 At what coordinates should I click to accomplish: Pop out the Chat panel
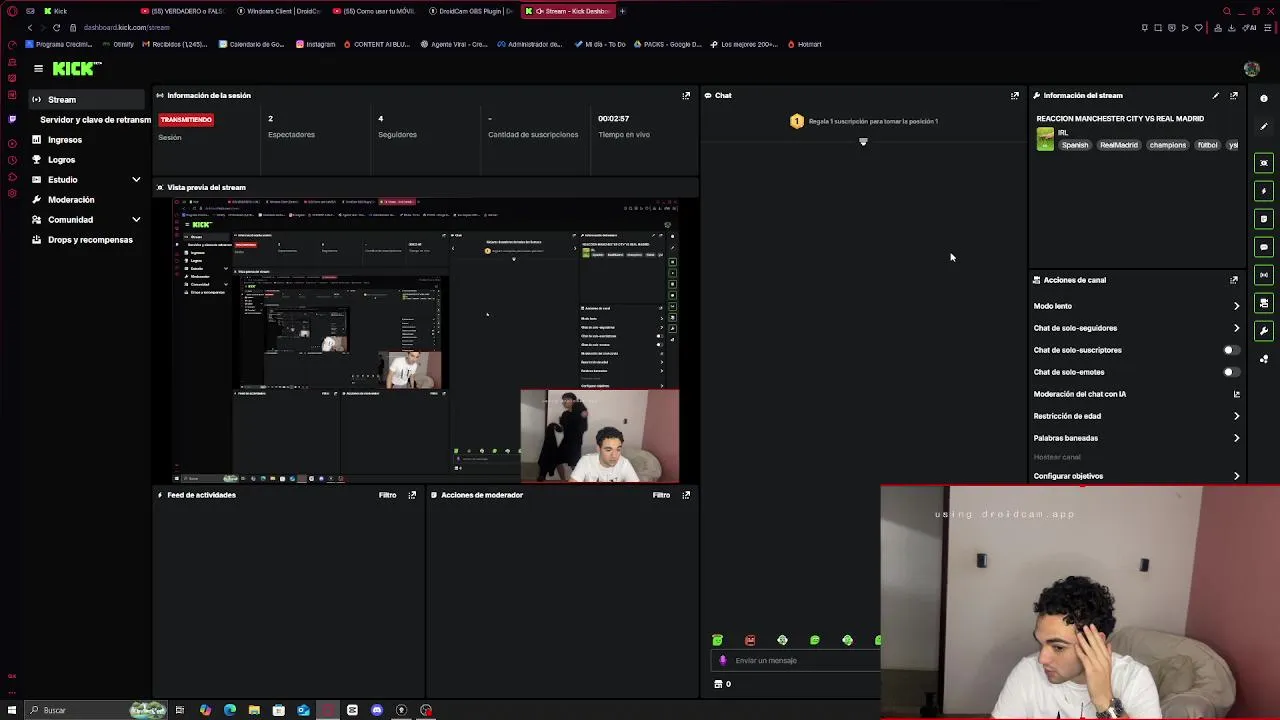click(x=1015, y=96)
